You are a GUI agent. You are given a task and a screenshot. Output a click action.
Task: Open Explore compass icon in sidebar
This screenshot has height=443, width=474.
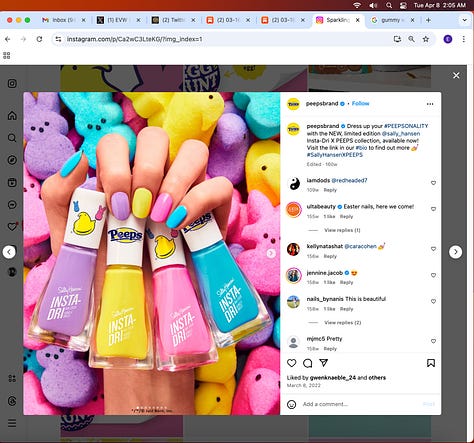pos(12,160)
